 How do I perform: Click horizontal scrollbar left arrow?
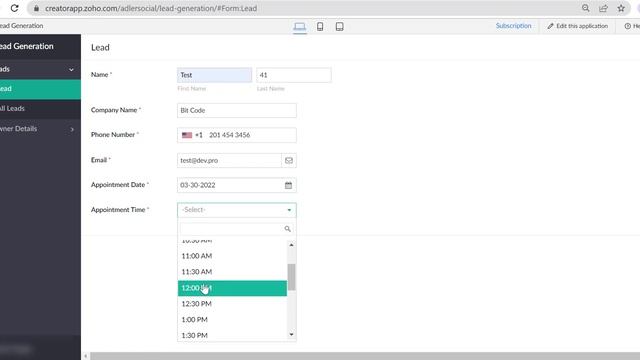[85, 356]
